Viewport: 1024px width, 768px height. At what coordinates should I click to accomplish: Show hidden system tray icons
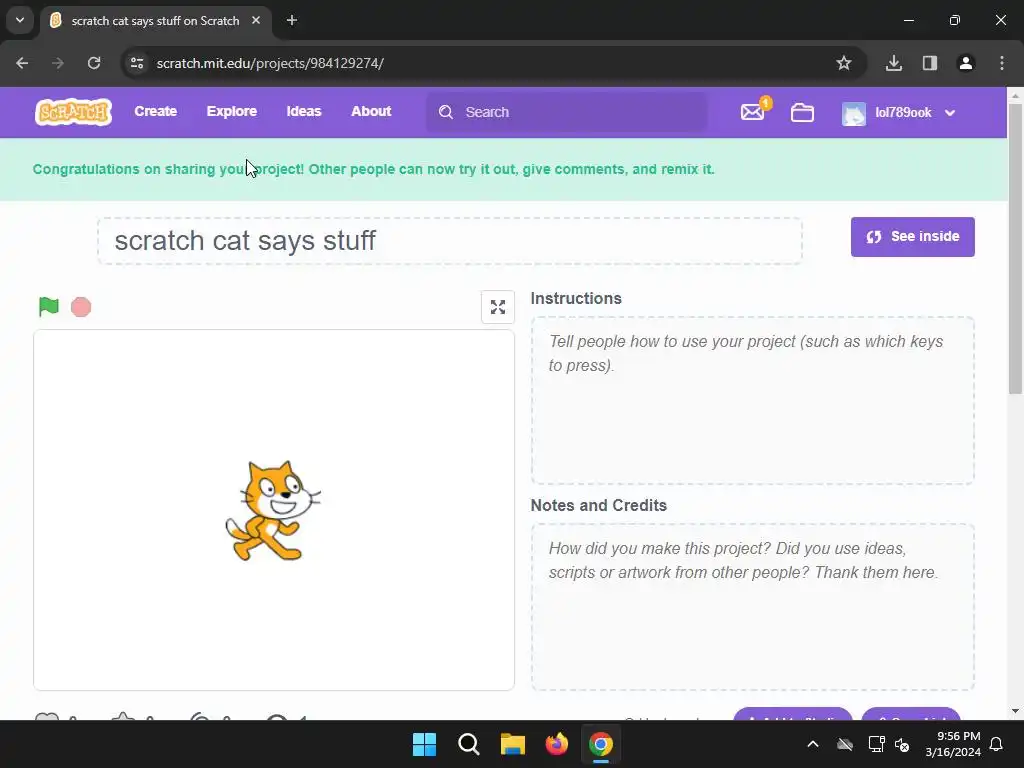tap(812, 744)
